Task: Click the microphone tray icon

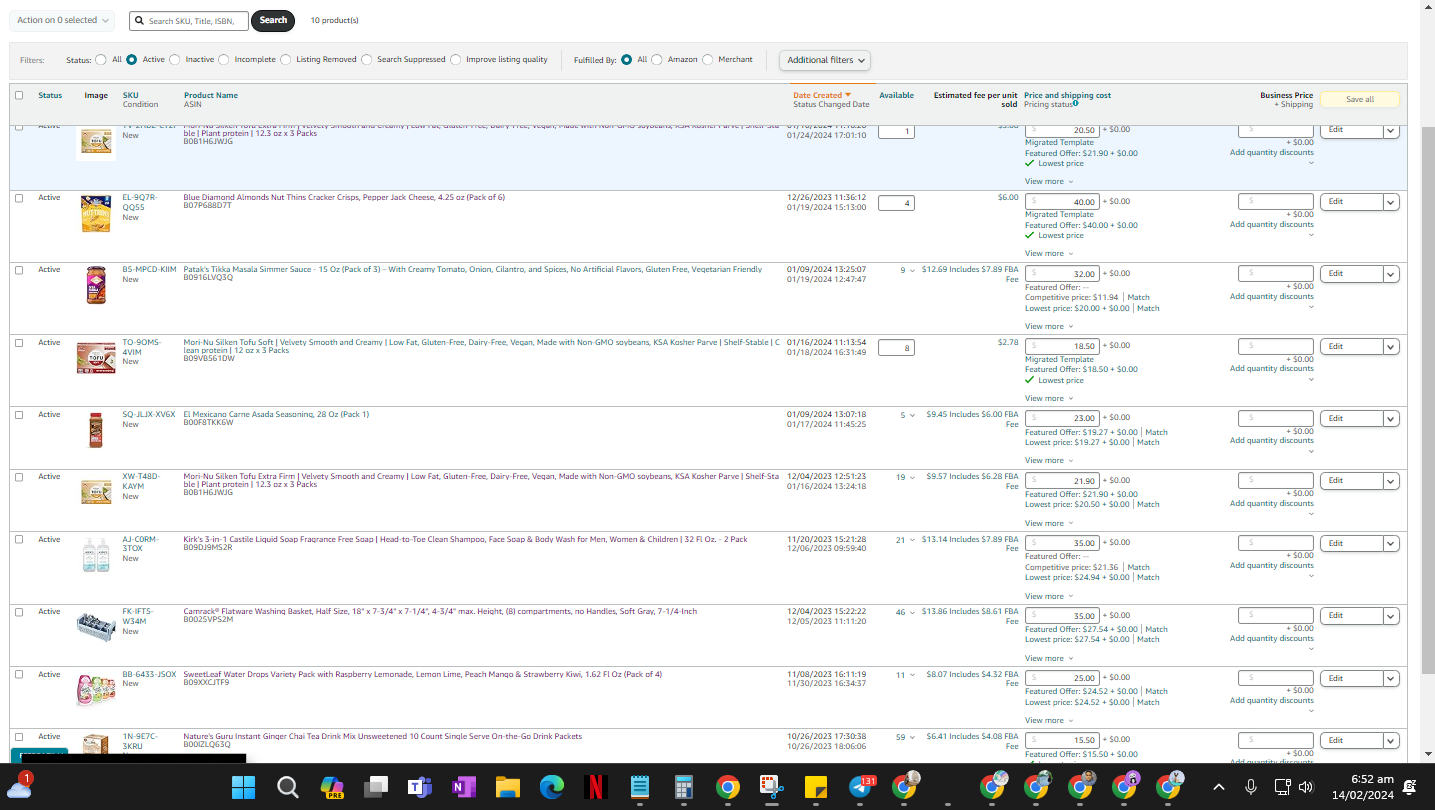Action: [1251, 787]
